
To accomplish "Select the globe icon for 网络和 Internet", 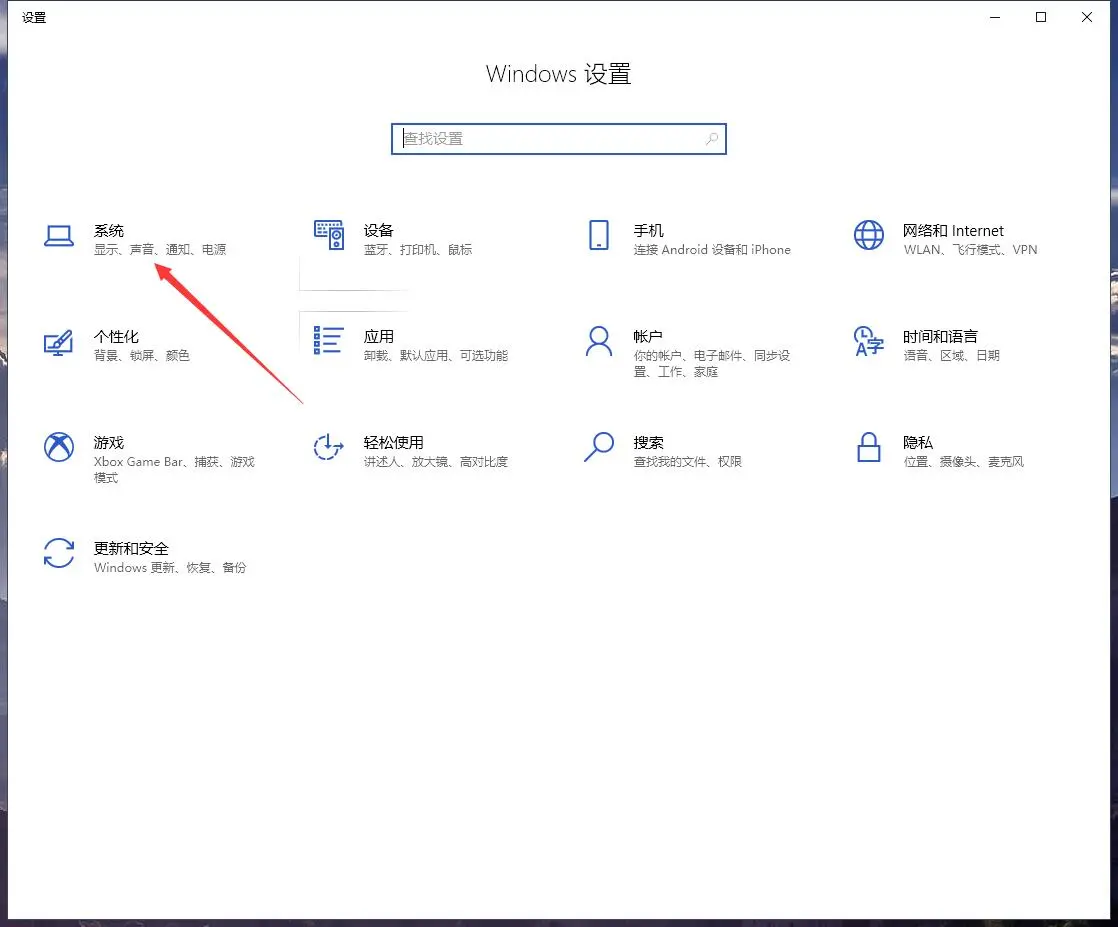I will coord(868,236).
